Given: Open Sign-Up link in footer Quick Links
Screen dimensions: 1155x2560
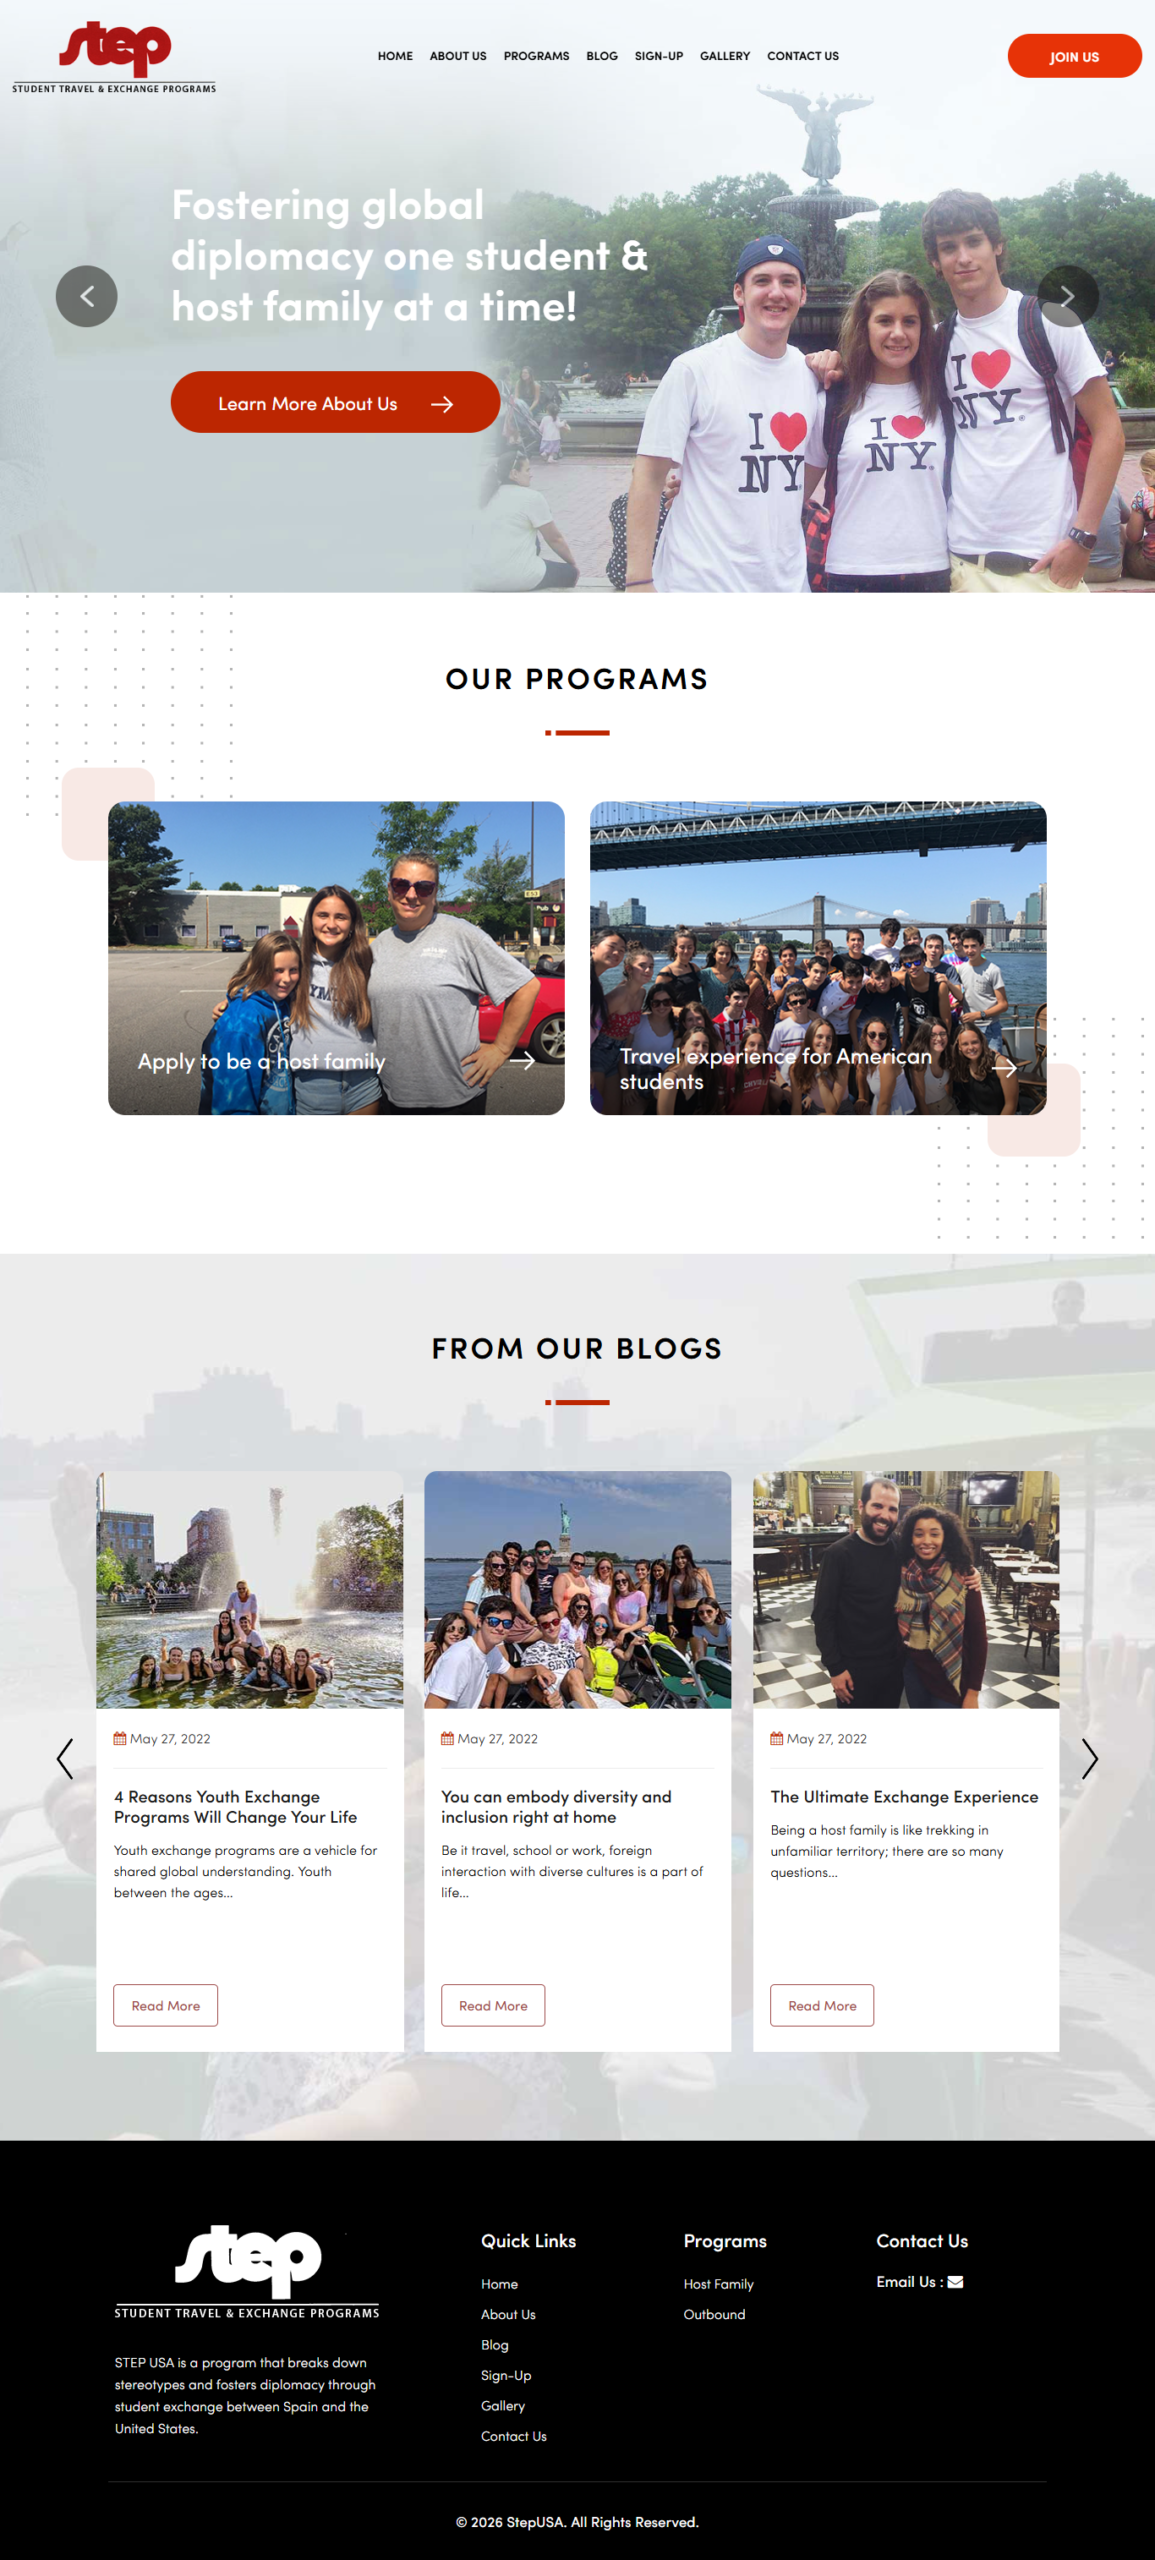Looking at the screenshot, I should 506,2375.
